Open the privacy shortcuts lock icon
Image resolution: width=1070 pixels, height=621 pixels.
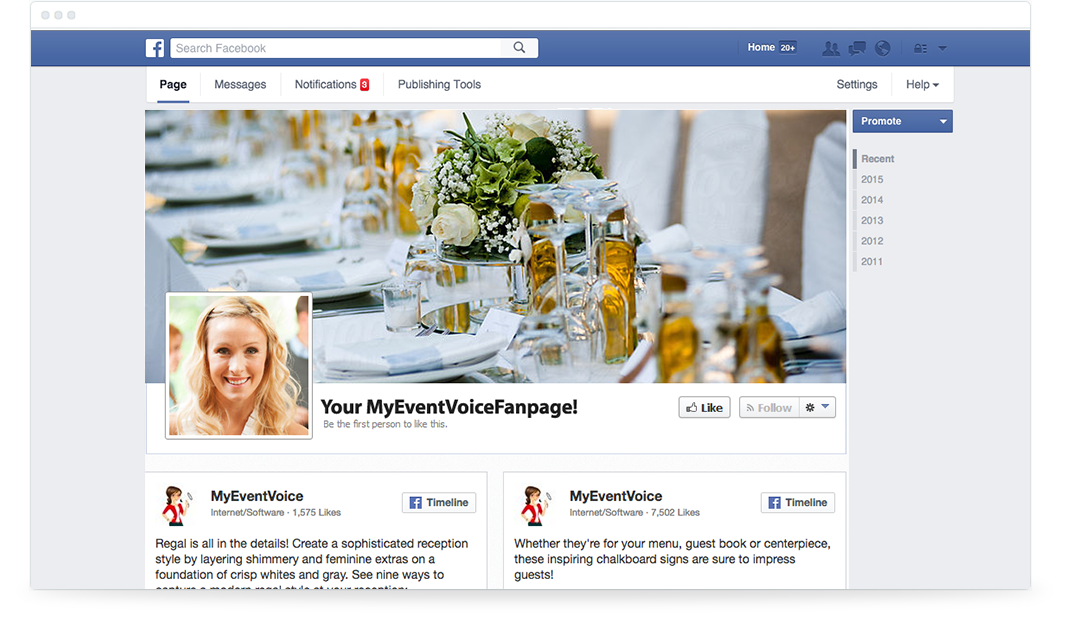point(921,48)
